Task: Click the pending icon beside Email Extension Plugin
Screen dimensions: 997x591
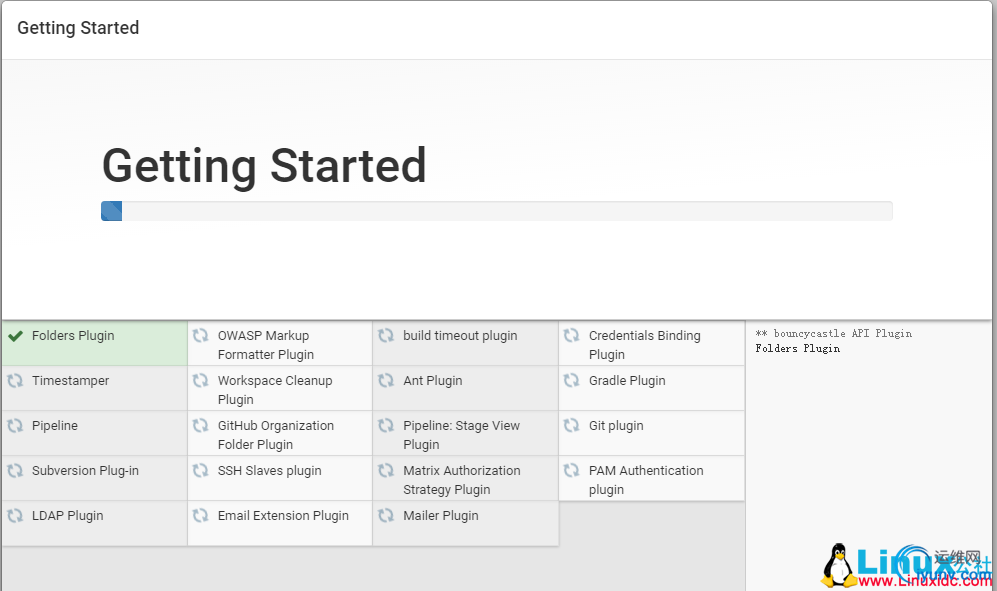Action: (201, 516)
